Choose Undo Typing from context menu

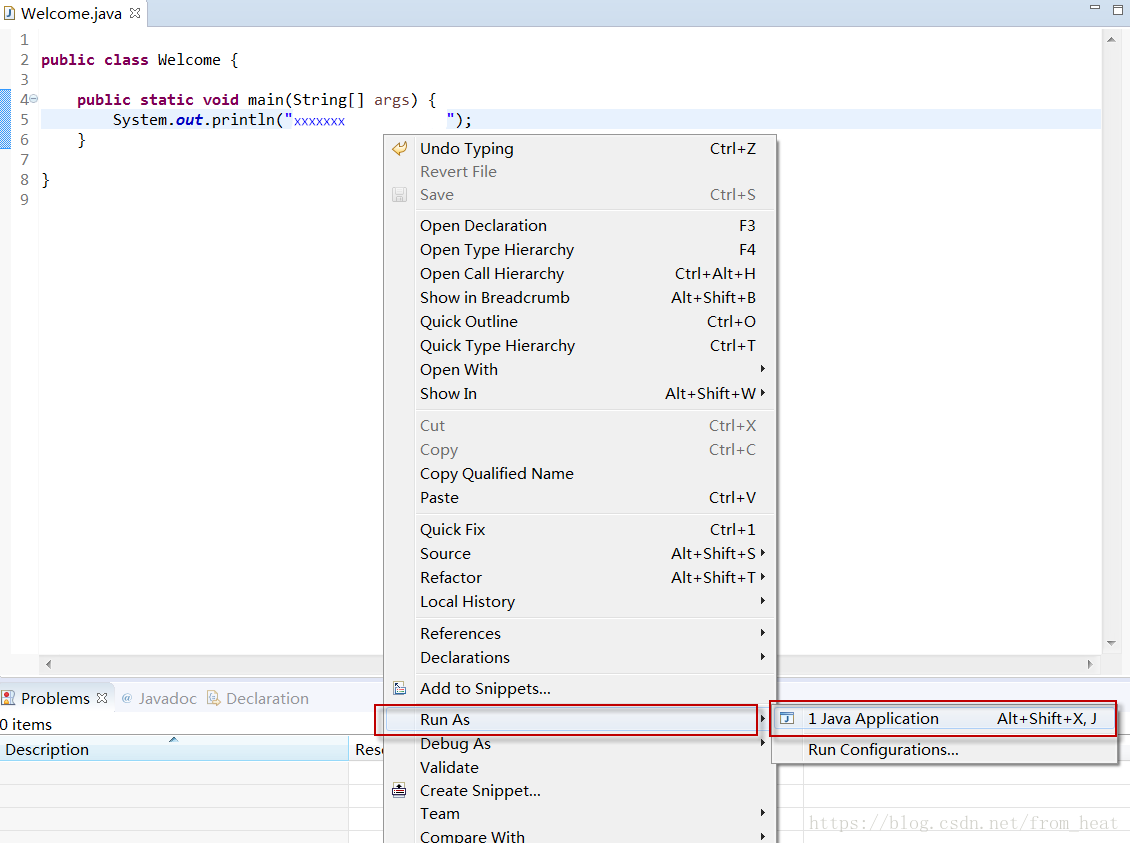click(582, 148)
